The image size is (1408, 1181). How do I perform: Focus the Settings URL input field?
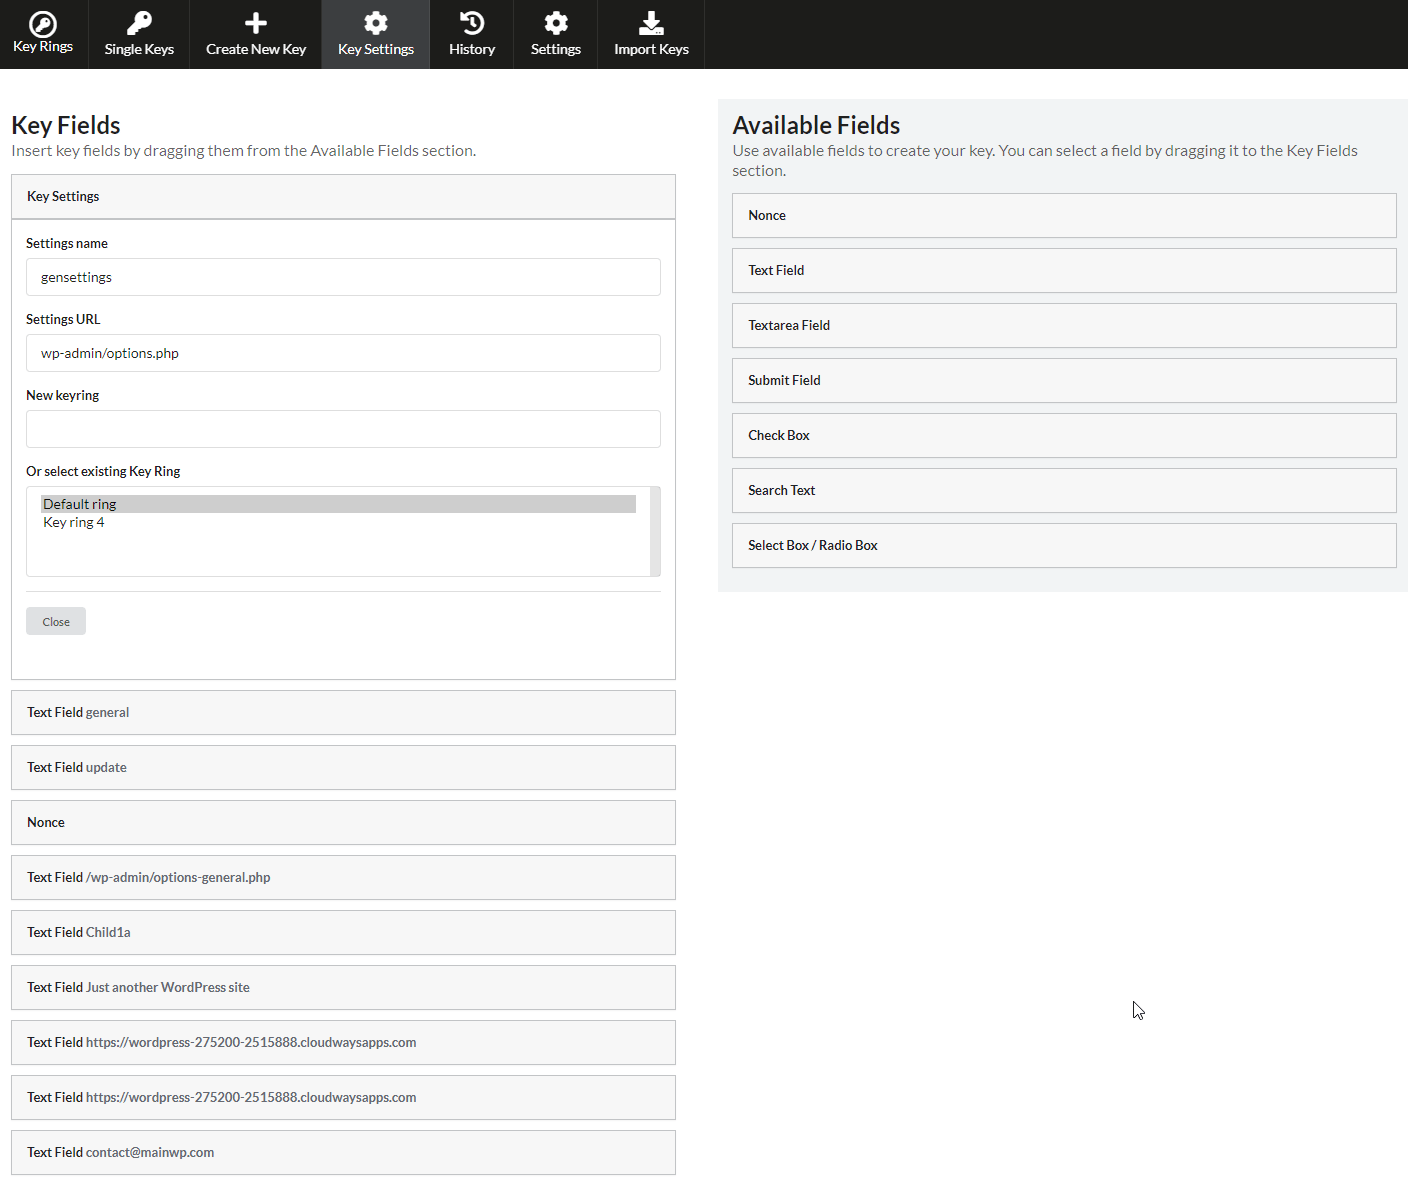(343, 353)
